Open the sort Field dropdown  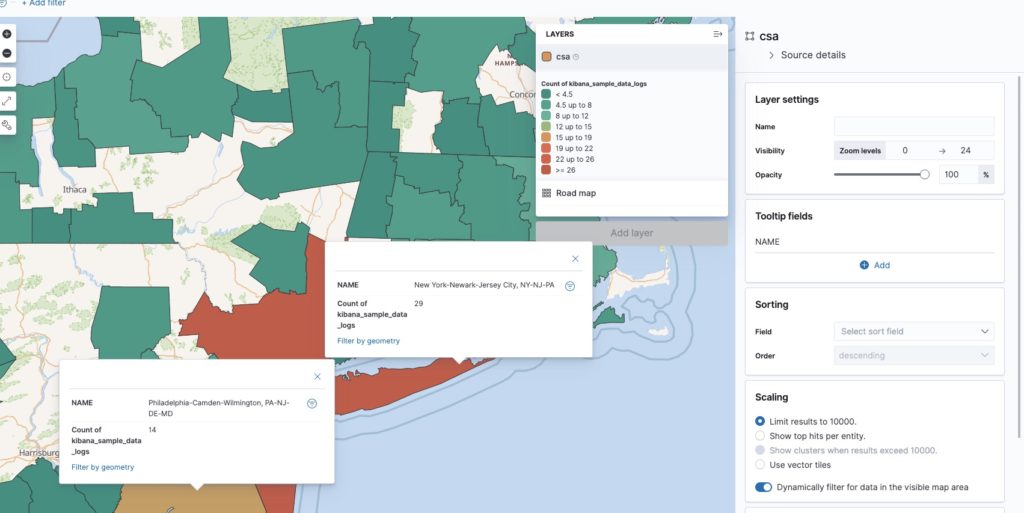tap(913, 331)
